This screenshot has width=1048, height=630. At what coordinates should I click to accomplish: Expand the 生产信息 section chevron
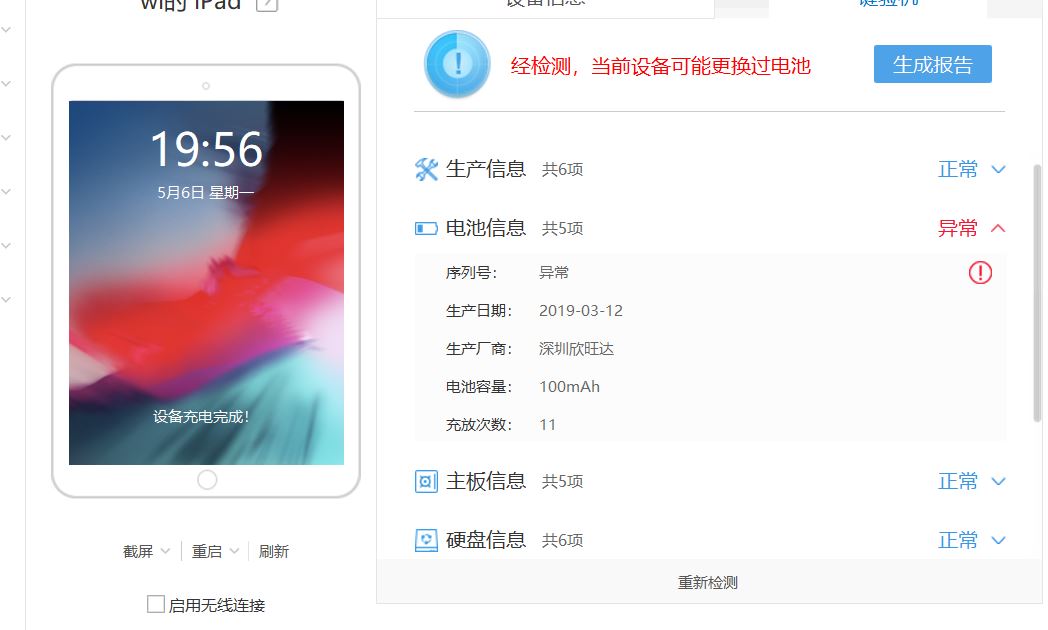click(x=999, y=169)
